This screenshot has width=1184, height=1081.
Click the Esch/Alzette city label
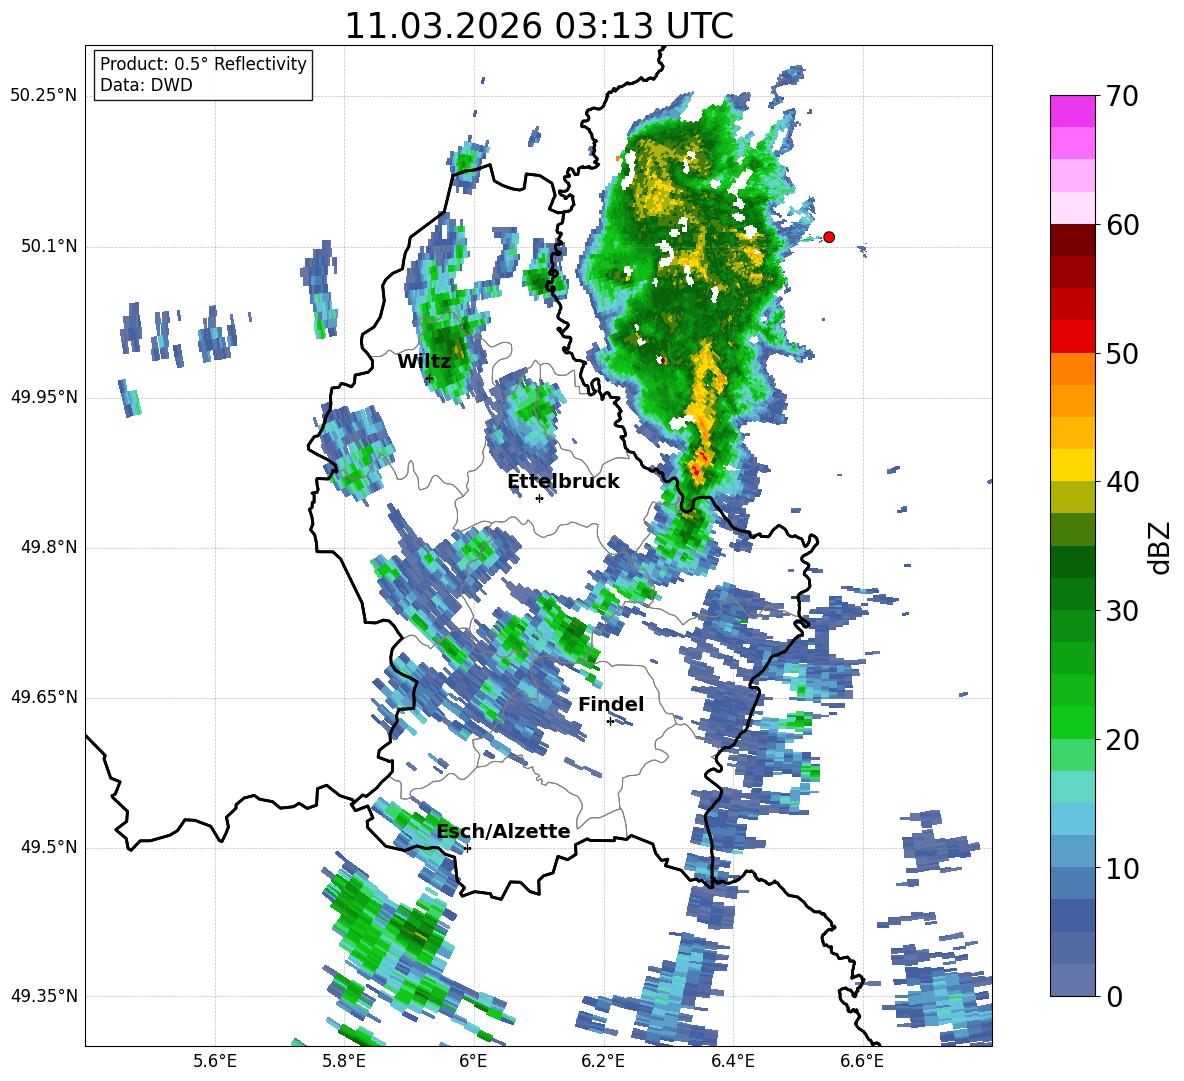pyautogui.click(x=504, y=831)
